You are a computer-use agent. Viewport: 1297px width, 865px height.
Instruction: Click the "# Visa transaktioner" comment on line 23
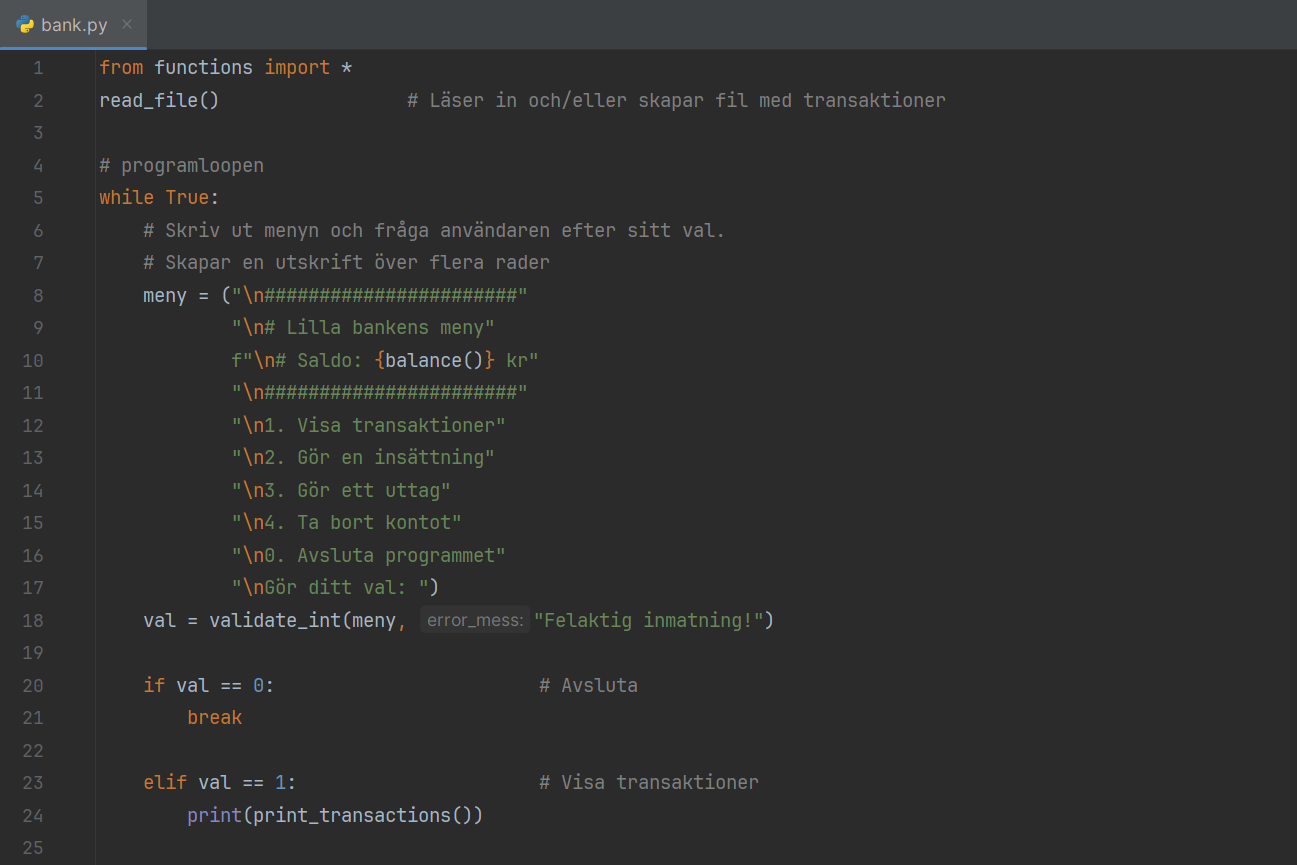pyautogui.click(x=648, y=783)
